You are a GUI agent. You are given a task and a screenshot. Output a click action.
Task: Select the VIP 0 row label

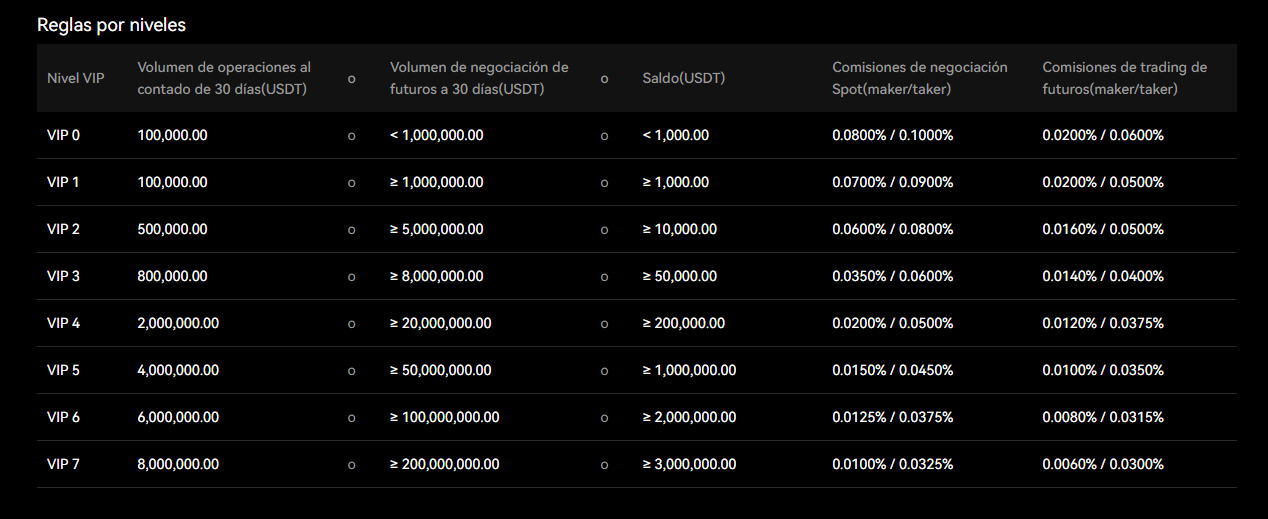click(x=63, y=135)
